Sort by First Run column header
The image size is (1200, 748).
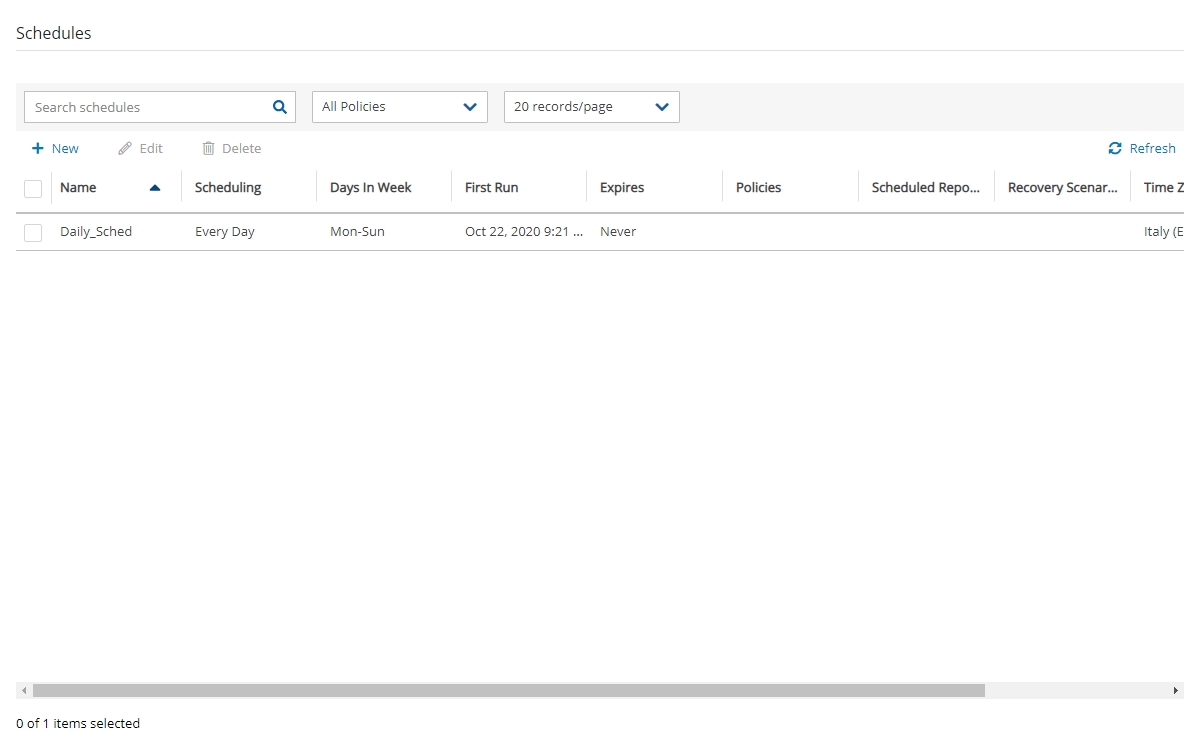[492, 187]
